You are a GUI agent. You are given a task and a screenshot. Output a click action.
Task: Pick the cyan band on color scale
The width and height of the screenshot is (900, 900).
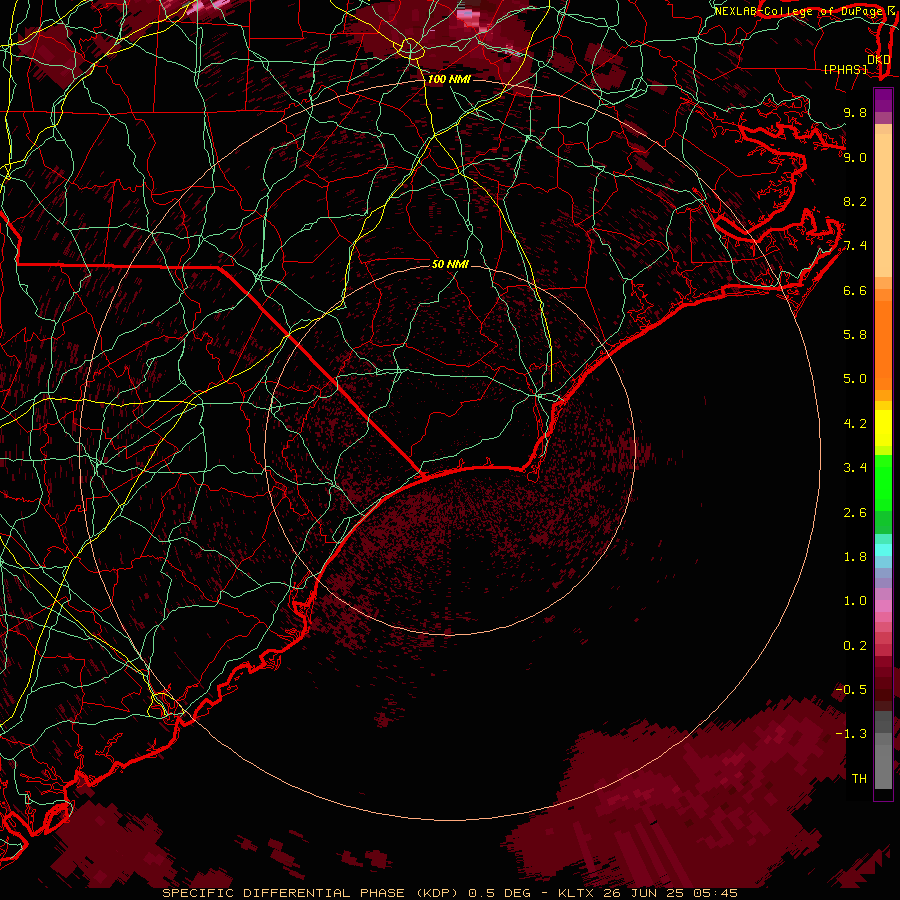[883, 550]
